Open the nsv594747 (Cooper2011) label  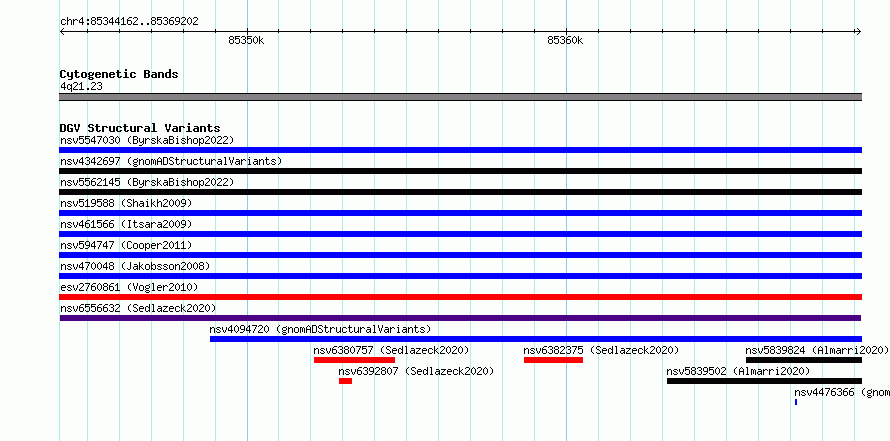tap(126, 245)
